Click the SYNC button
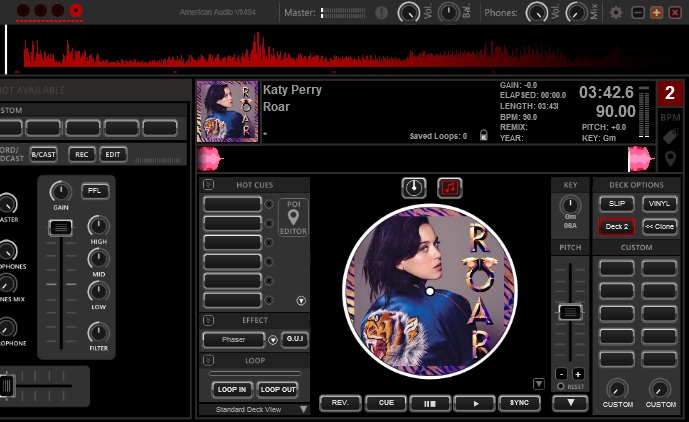The height and width of the screenshot is (422, 689). [519, 403]
